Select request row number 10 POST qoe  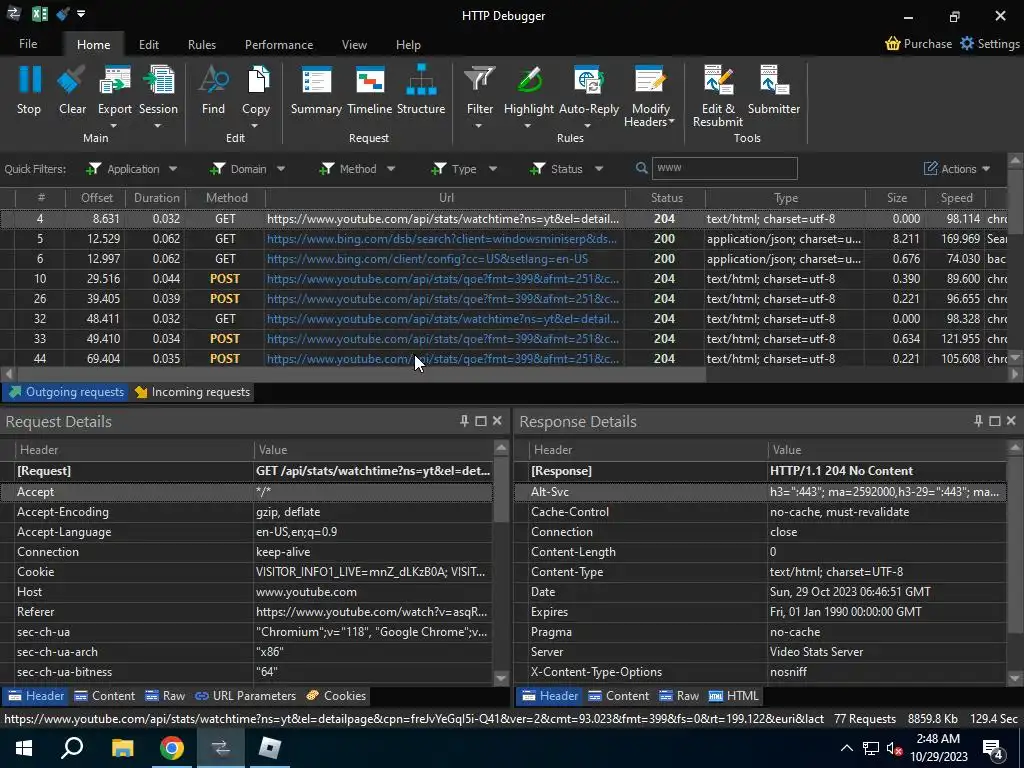coord(503,279)
